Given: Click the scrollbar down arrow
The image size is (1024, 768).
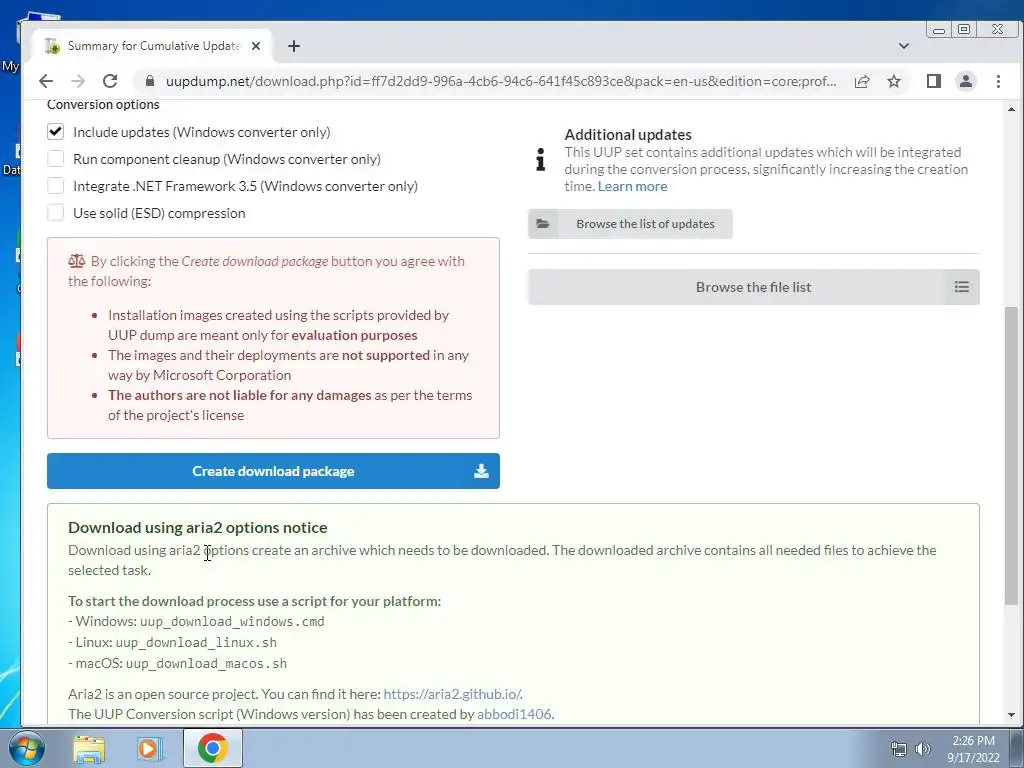Looking at the screenshot, I should (1011, 715).
